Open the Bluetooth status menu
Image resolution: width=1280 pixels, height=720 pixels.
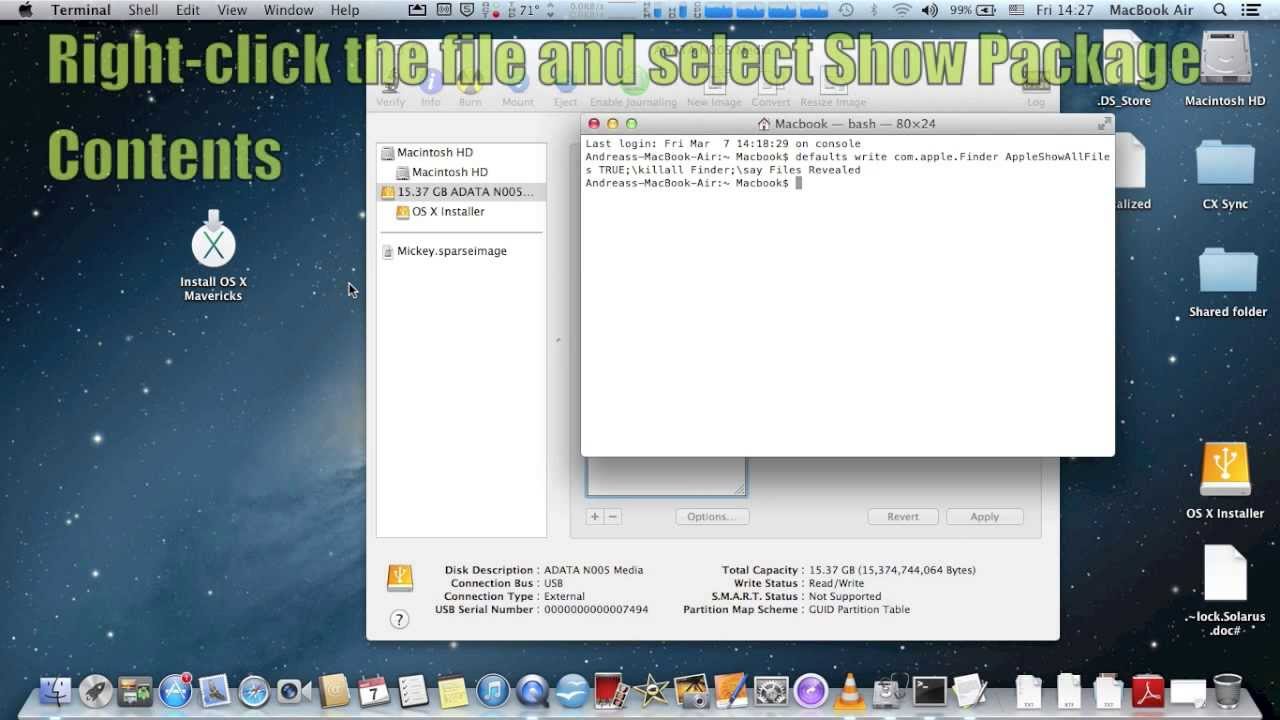click(874, 10)
